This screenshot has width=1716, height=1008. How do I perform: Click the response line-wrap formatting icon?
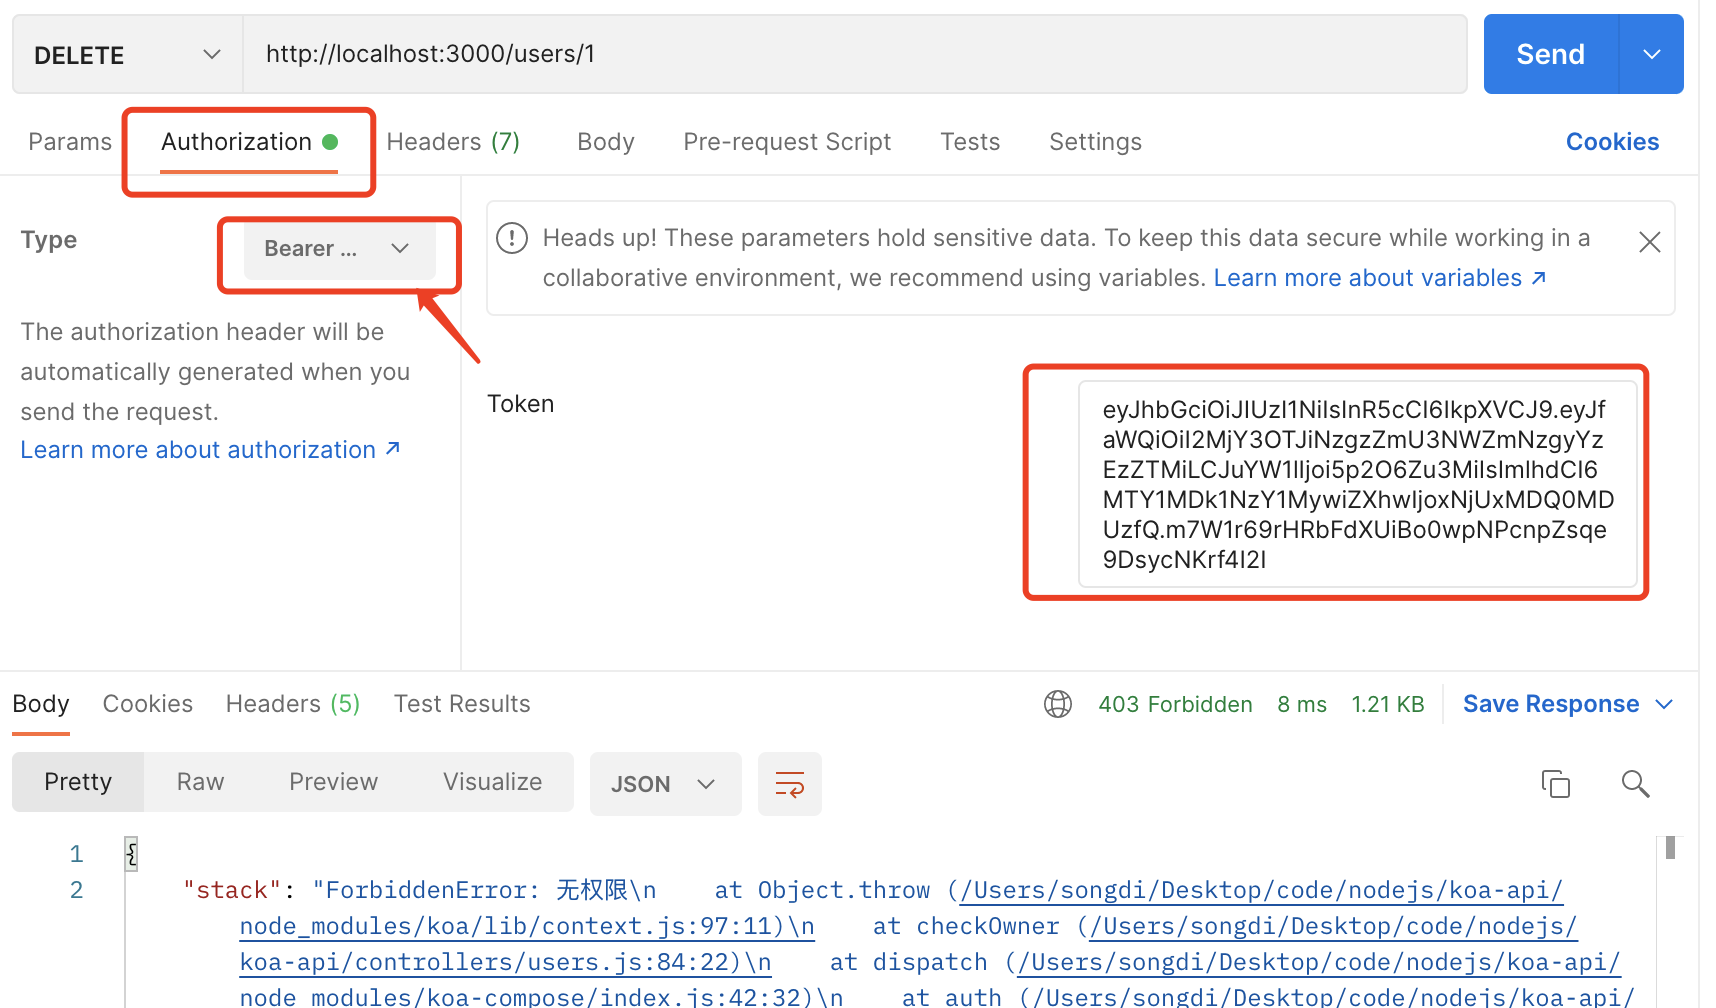pos(789,783)
